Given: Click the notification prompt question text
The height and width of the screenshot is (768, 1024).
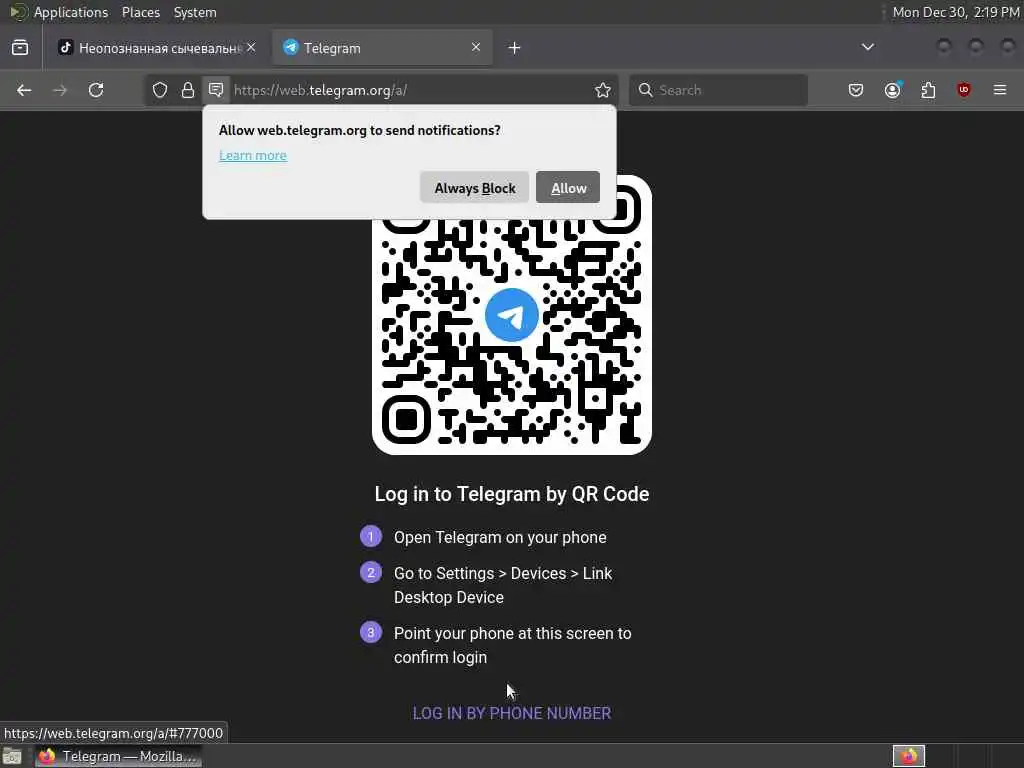Looking at the screenshot, I should [360, 130].
